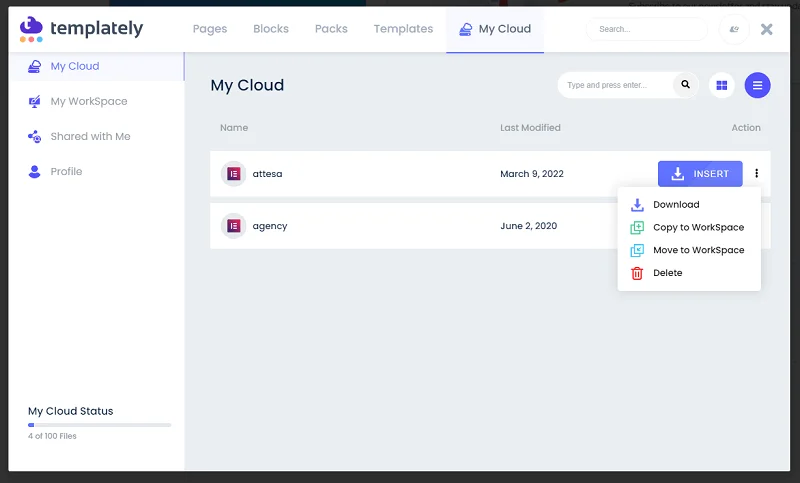800x483 pixels.
Task: Click the Name column header
Action: point(234,128)
